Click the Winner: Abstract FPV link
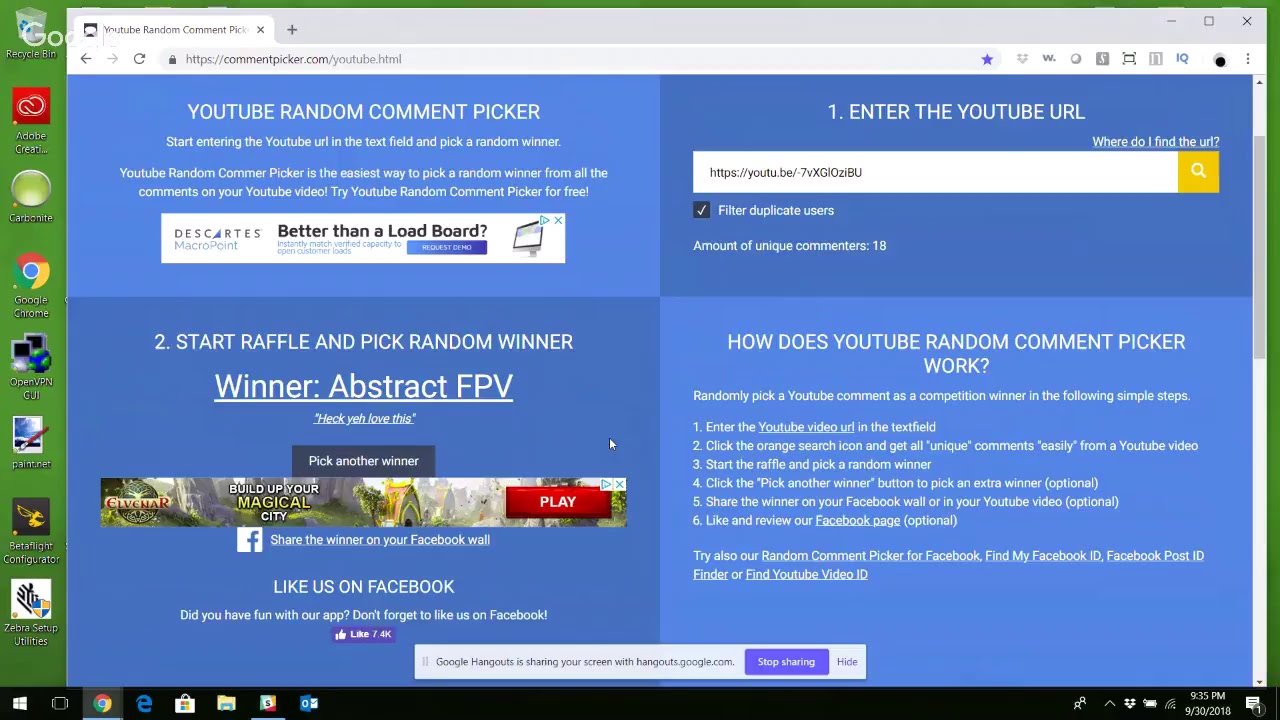This screenshot has height=720, width=1280. point(363,387)
